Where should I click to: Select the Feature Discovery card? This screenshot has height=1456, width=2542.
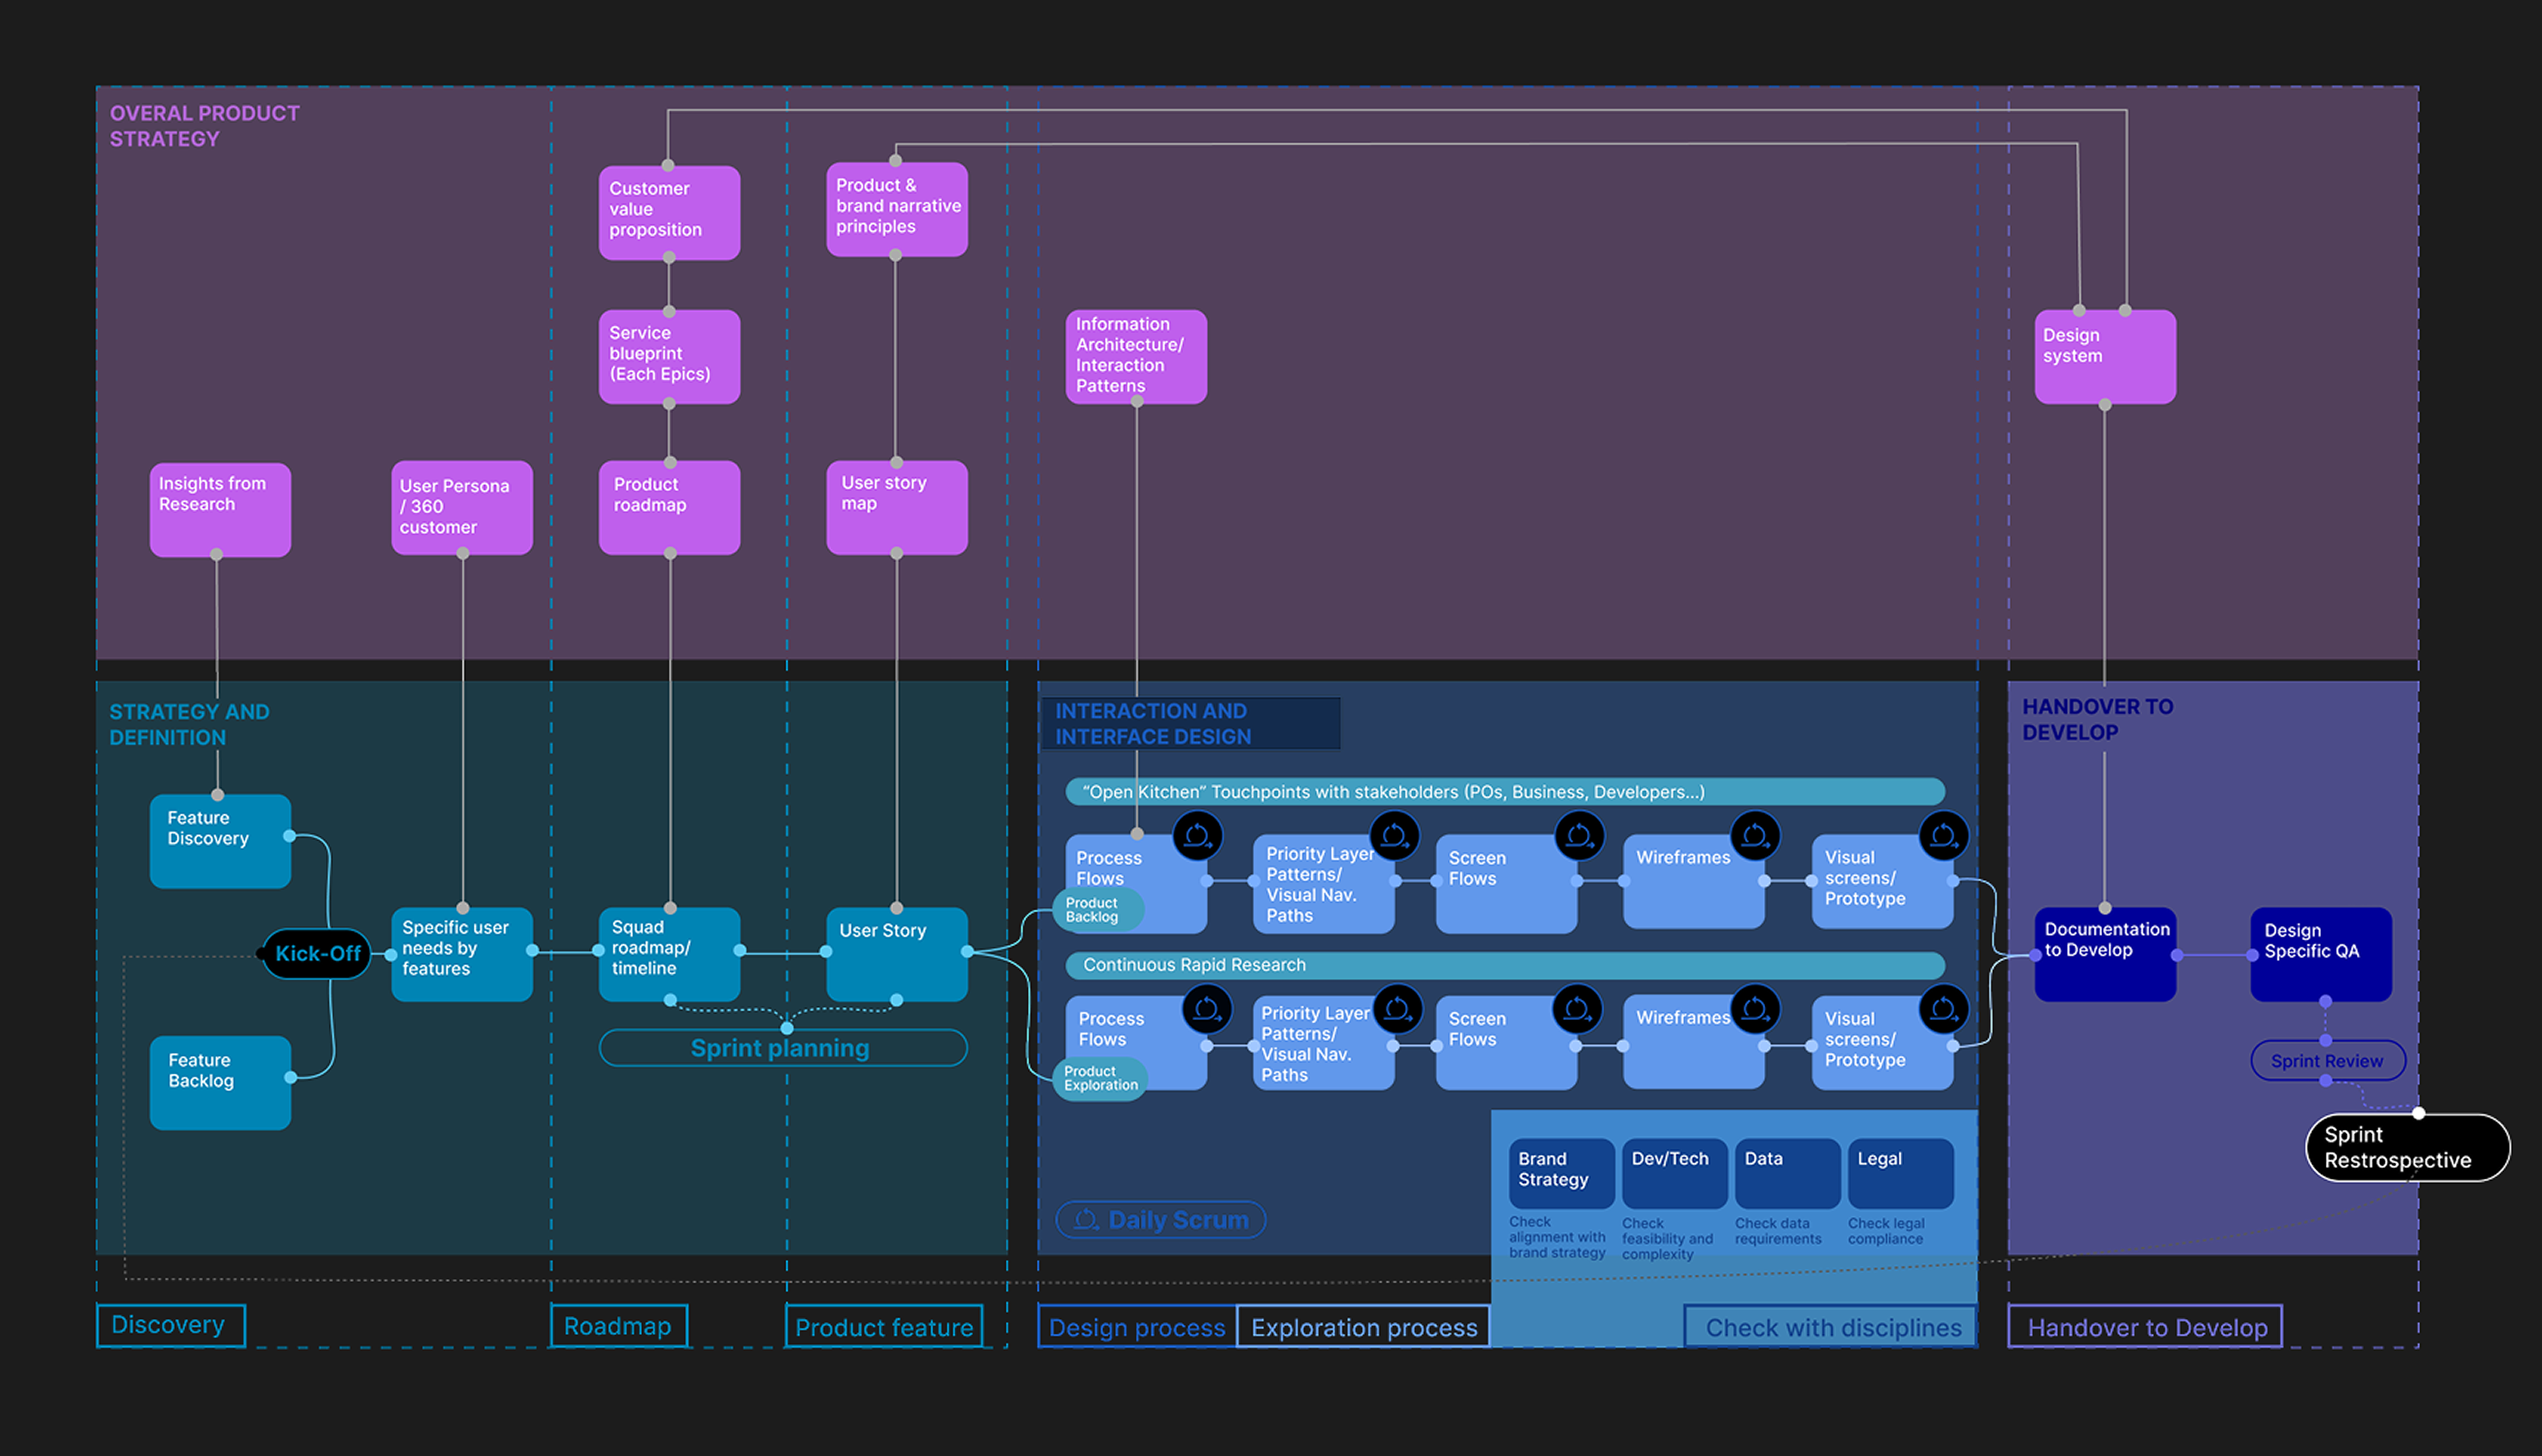(x=220, y=841)
